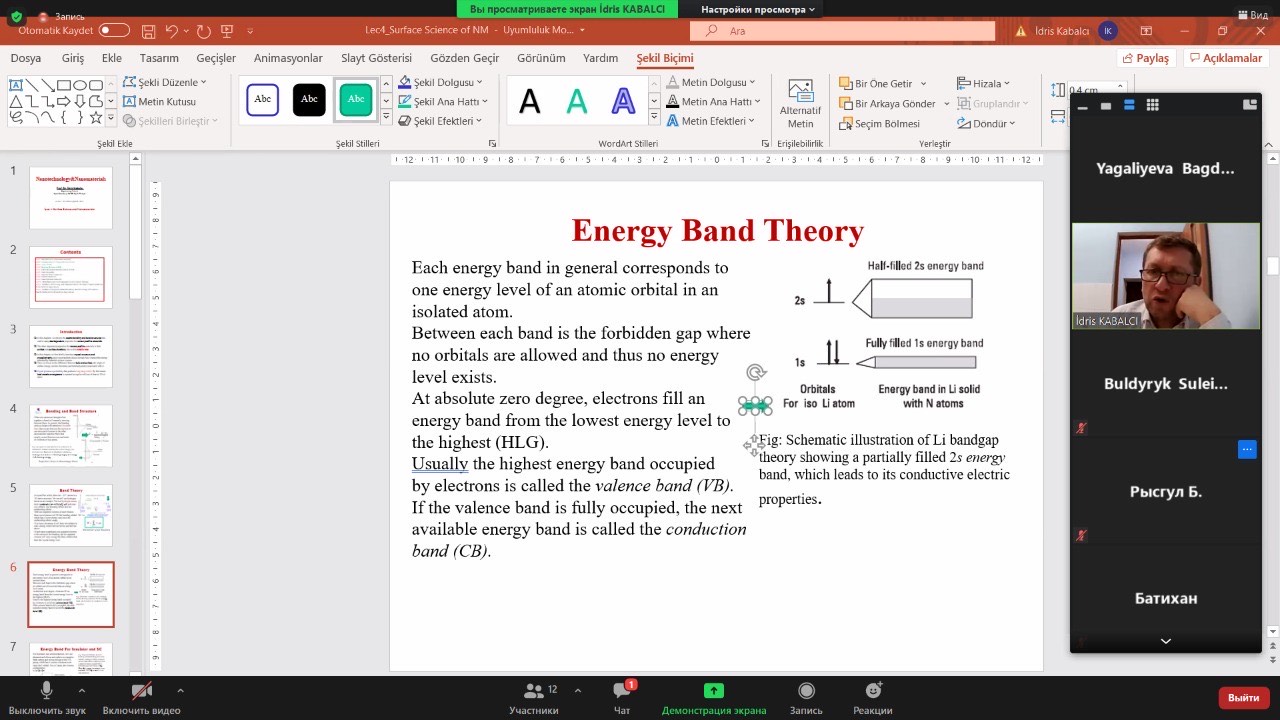1280x720 pixels.
Task: Click the Reactions smiley icon
Action: (x=873, y=691)
